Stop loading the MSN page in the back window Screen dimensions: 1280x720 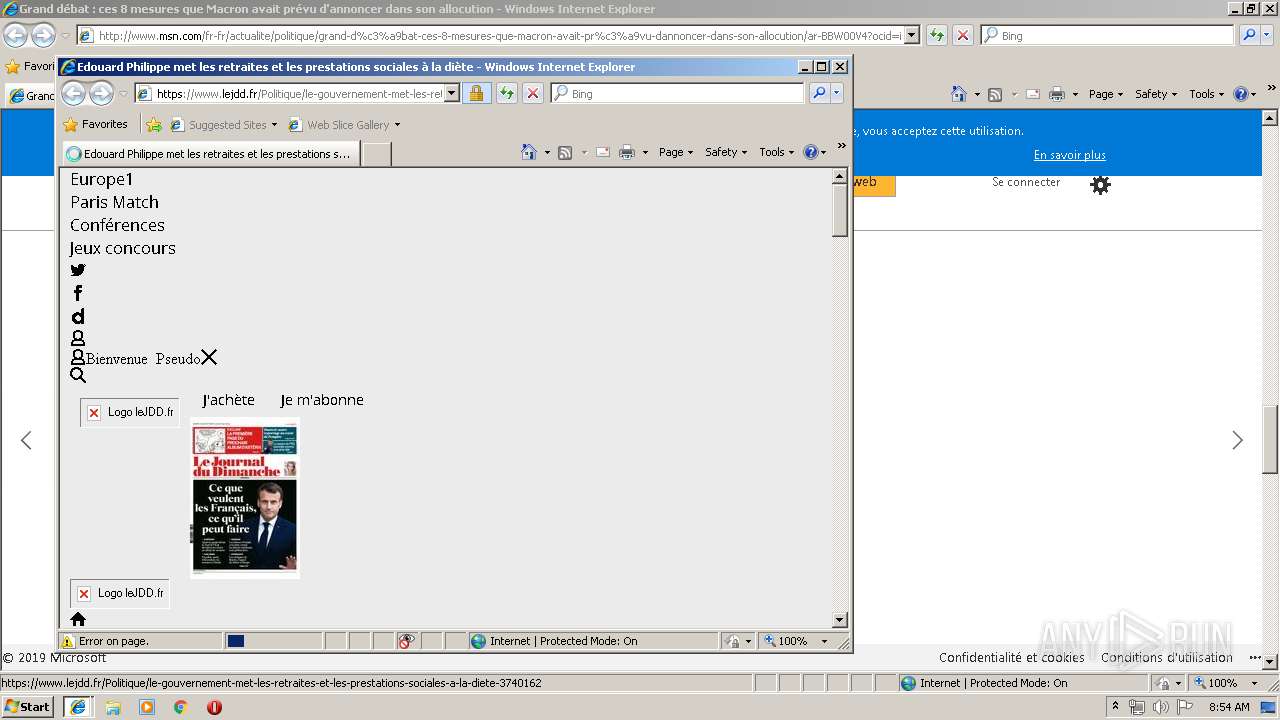[963, 35]
